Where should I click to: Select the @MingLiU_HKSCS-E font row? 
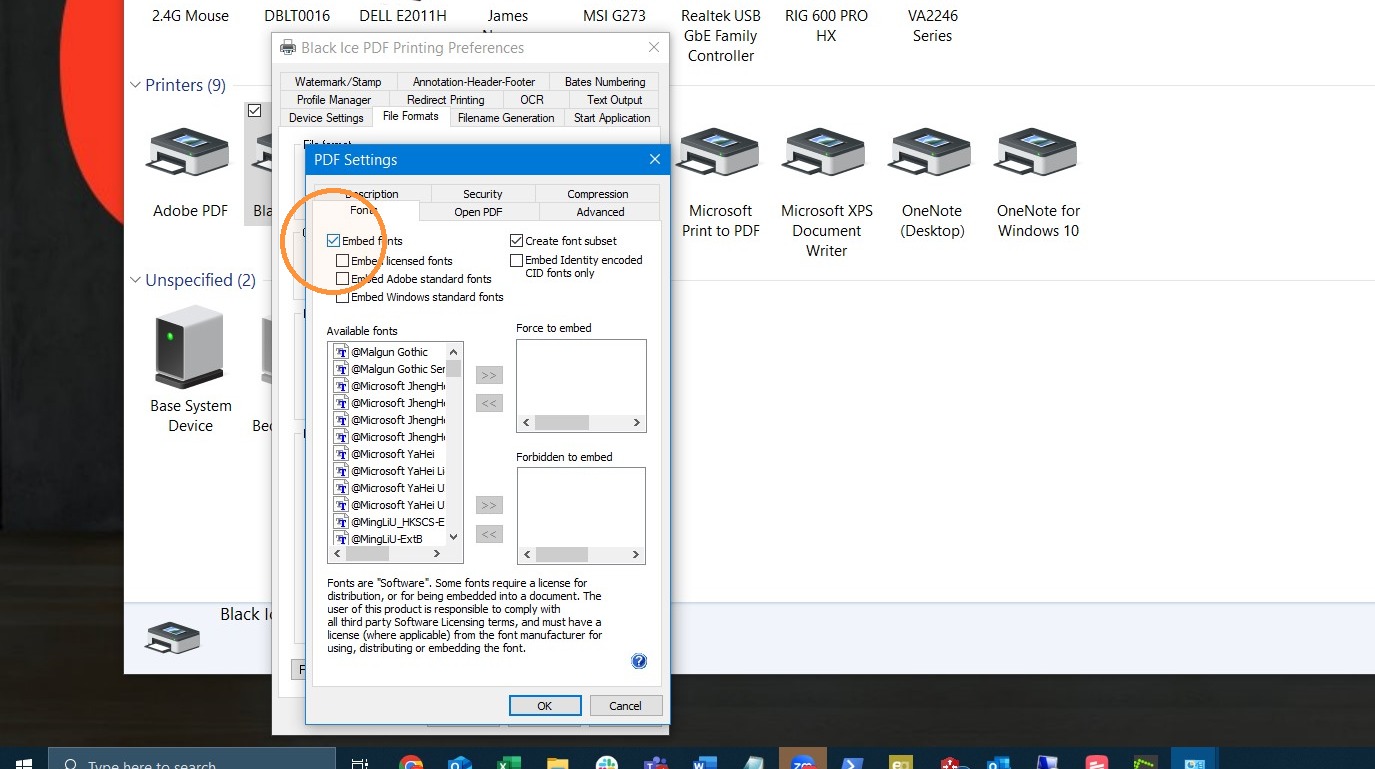pyautogui.click(x=389, y=522)
